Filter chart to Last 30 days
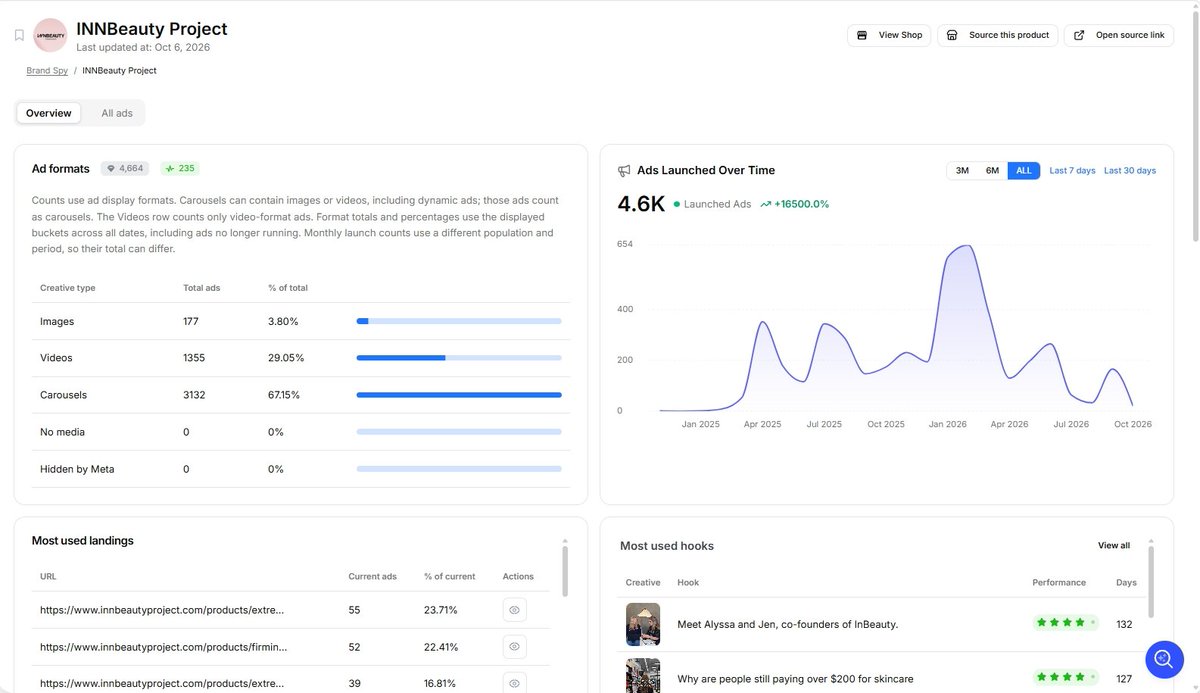The width and height of the screenshot is (1200, 693). pyautogui.click(x=1130, y=171)
